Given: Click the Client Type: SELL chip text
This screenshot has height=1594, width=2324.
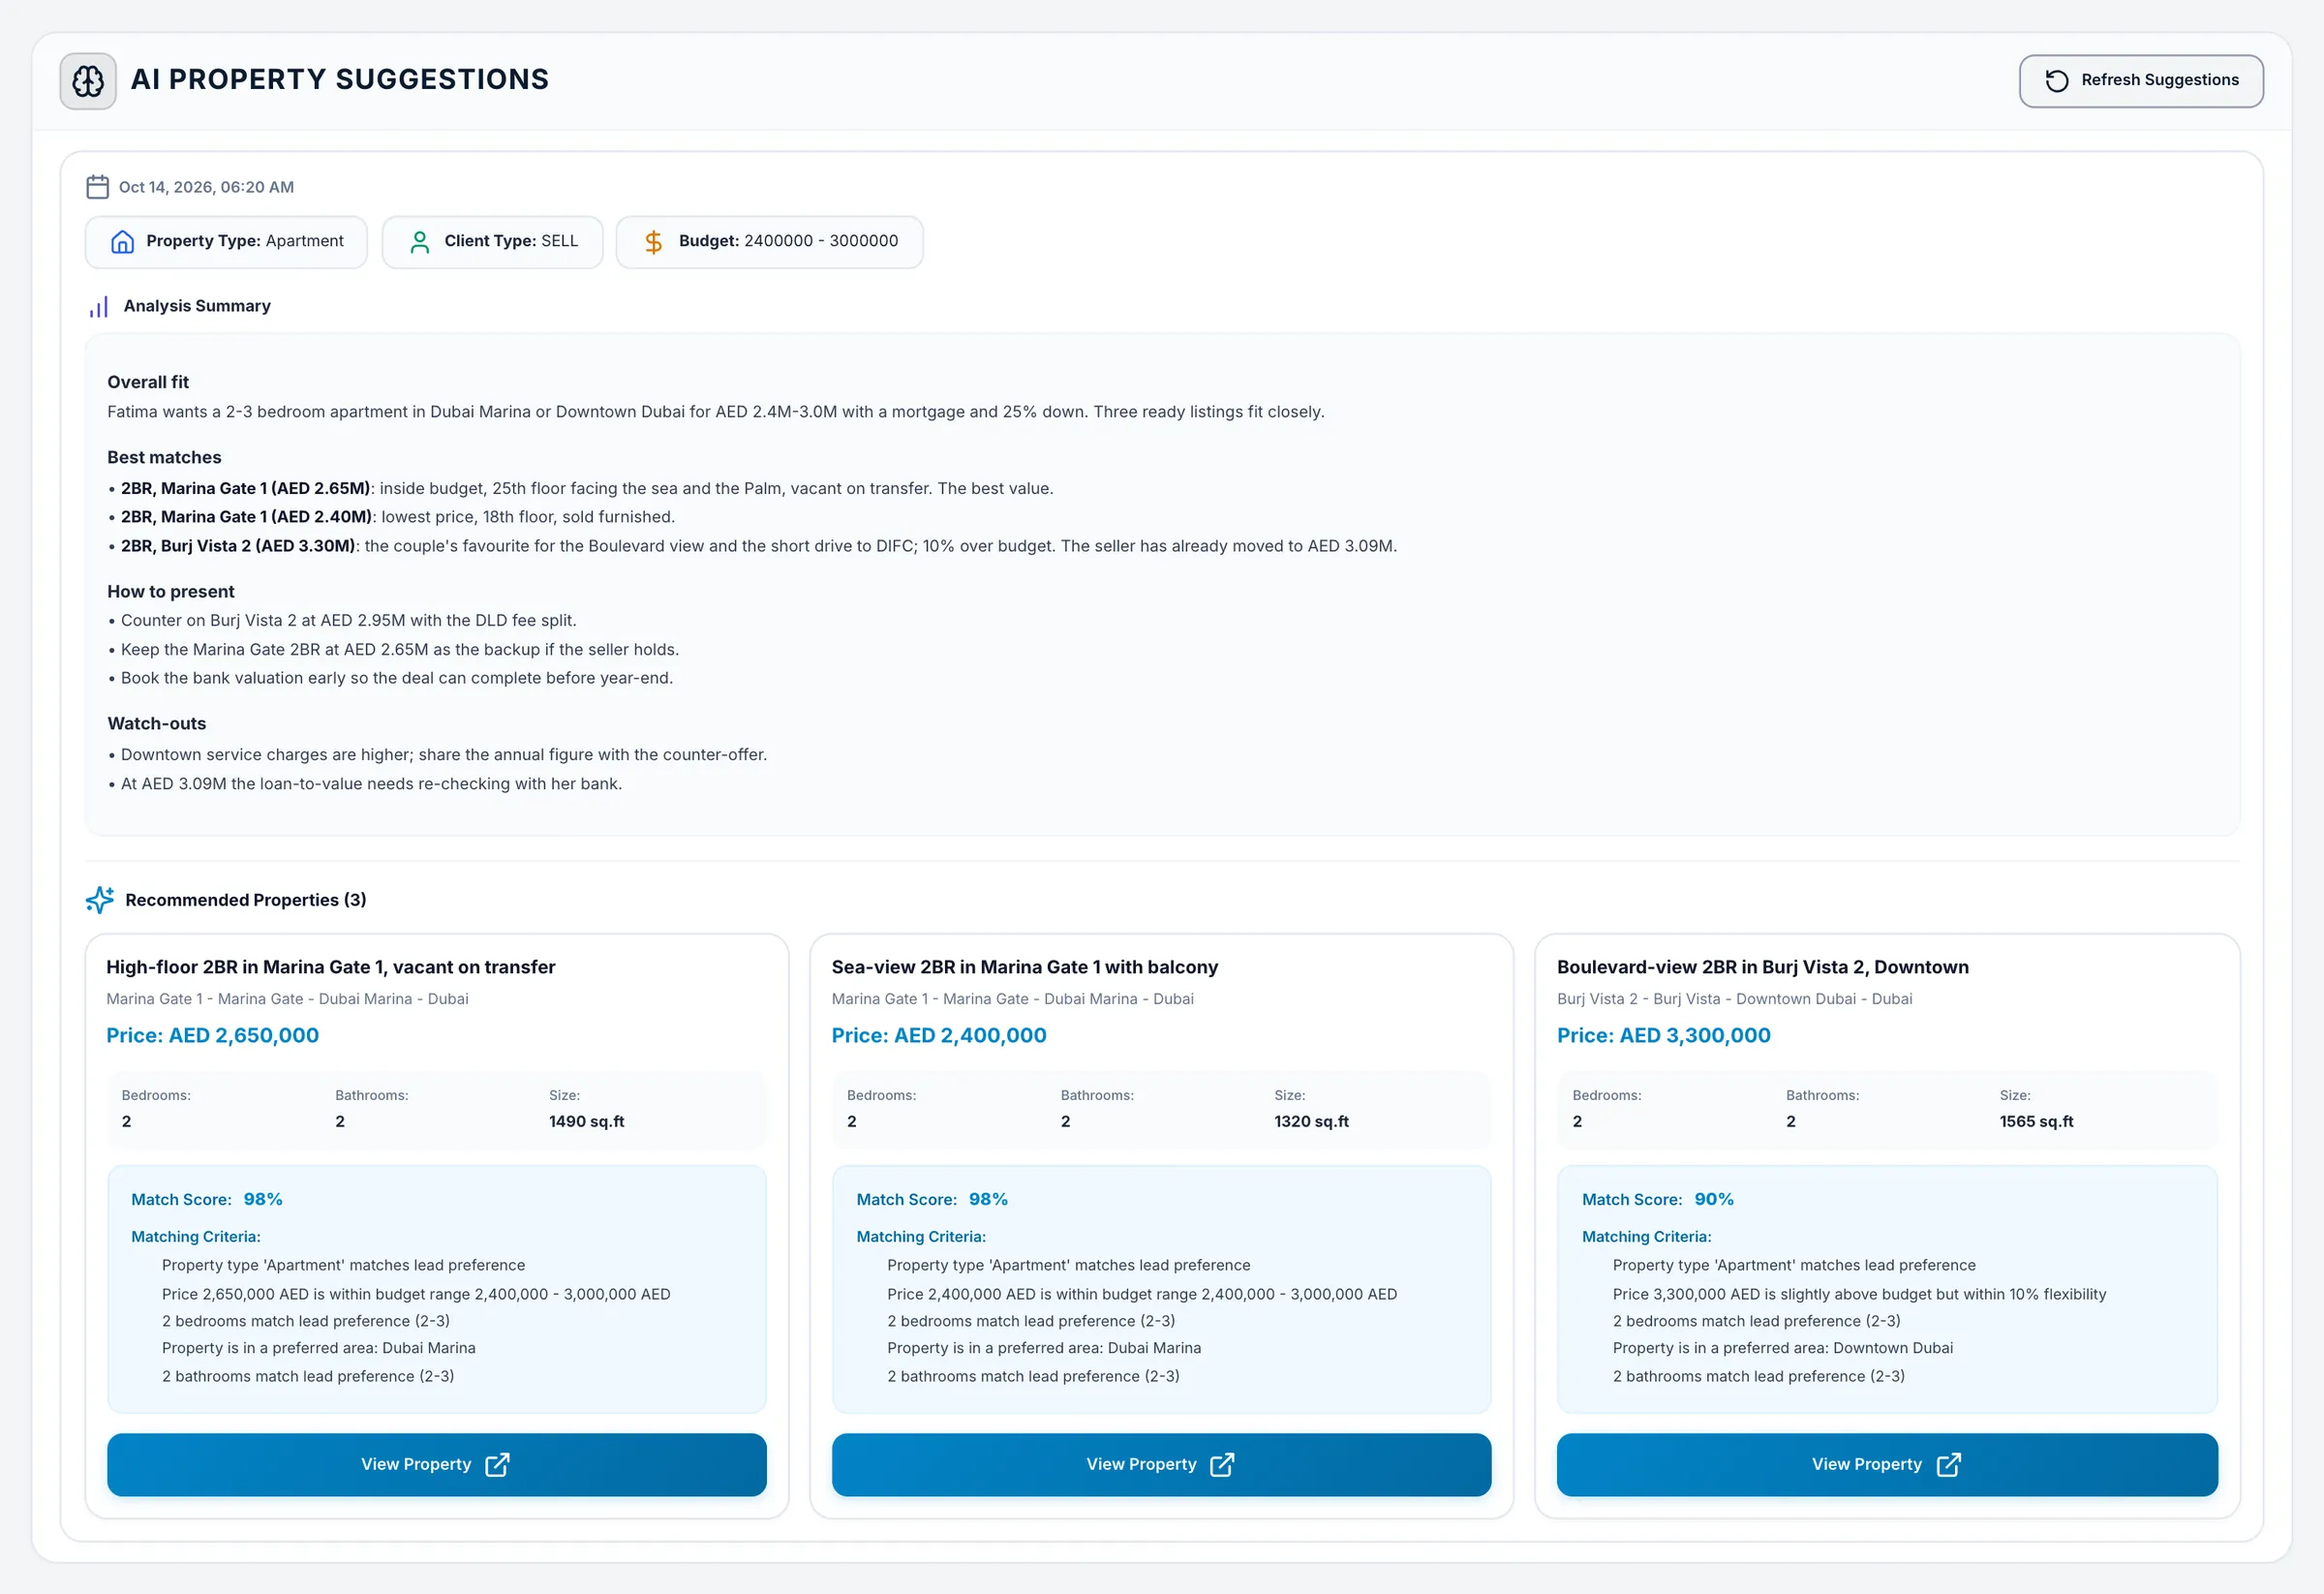Looking at the screenshot, I should coord(511,241).
